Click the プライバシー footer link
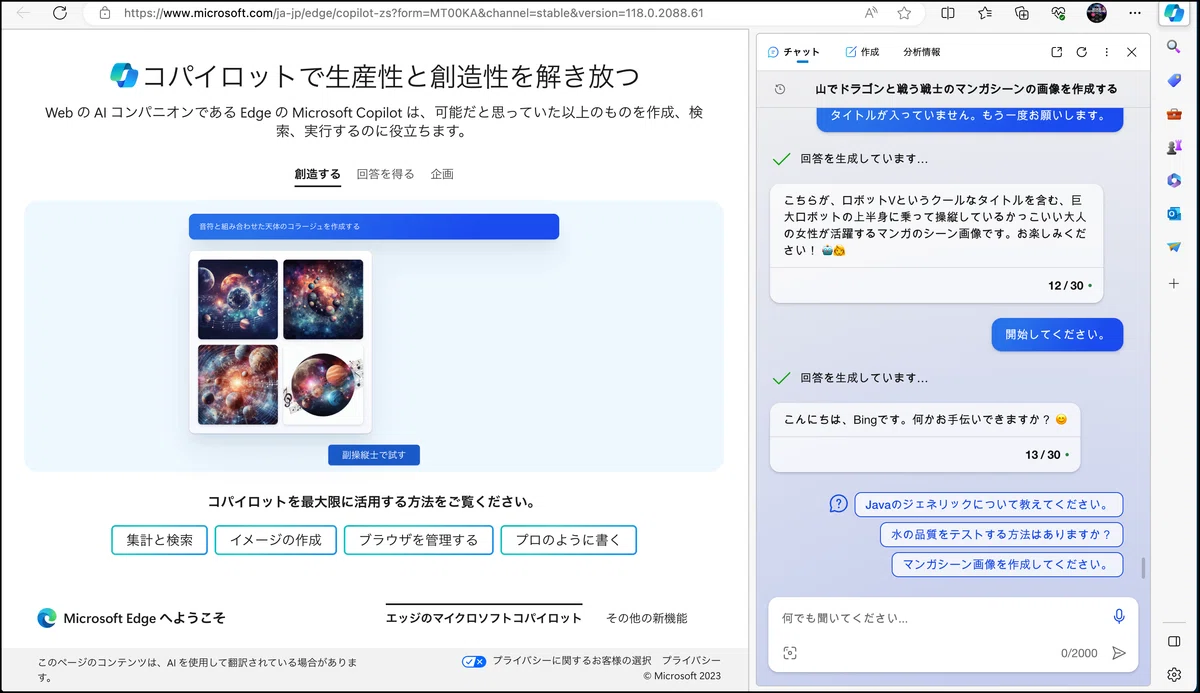Viewport: 1200px width, 693px height. [x=691, y=661]
